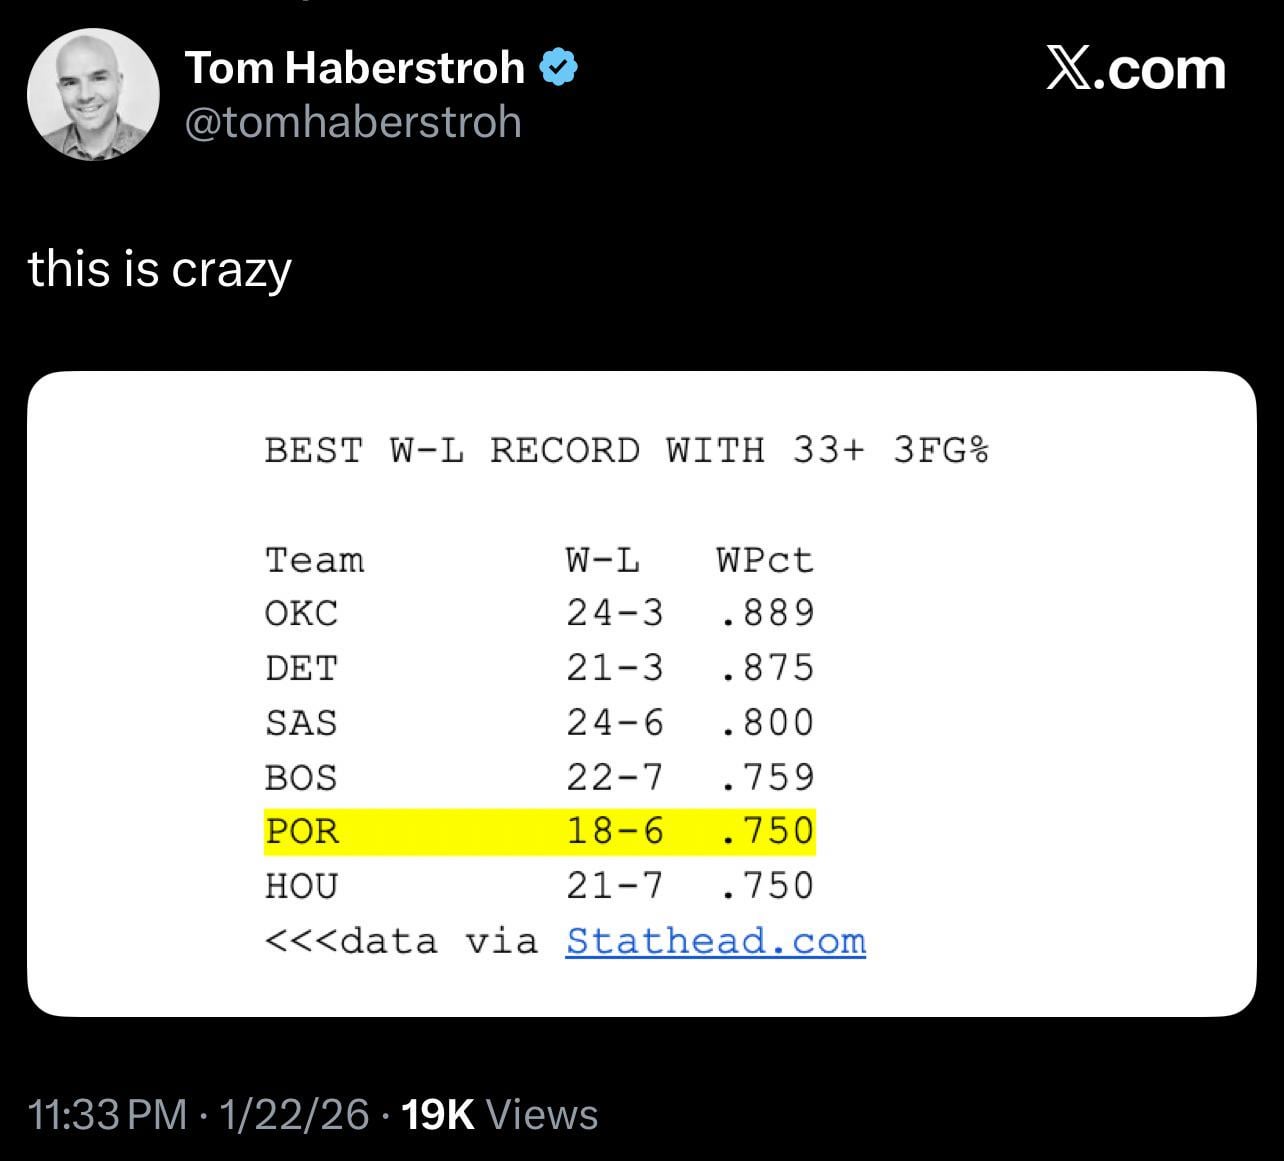The image size is (1284, 1161).
Task: Open the Stathead.com link
Action: tap(715, 941)
